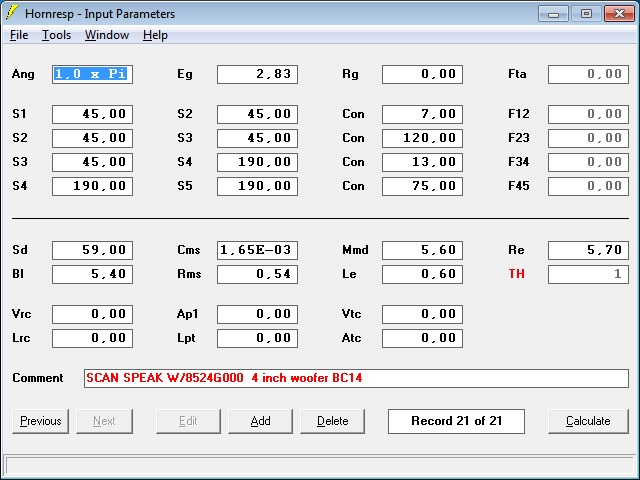Click the Rg input field
This screenshot has width=640, height=480.
point(422,74)
